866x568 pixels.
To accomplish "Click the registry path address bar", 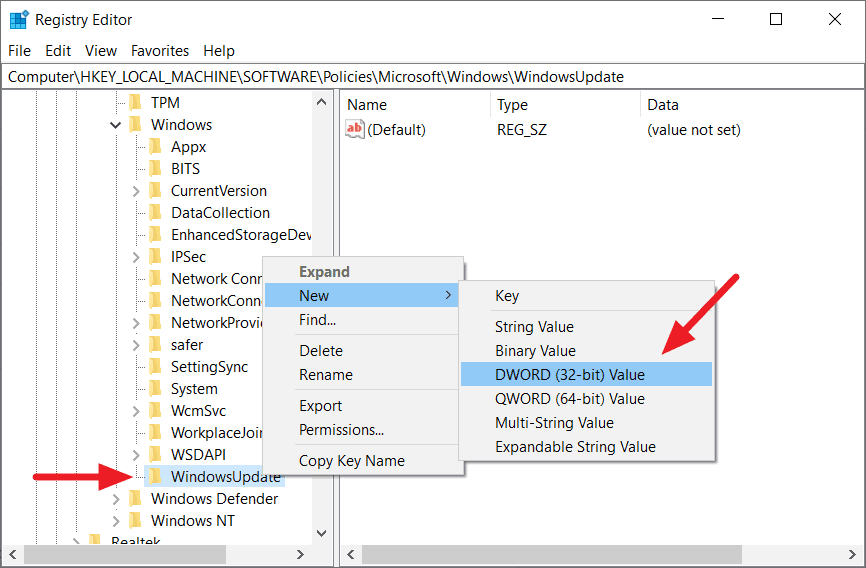I will (x=432, y=77).
